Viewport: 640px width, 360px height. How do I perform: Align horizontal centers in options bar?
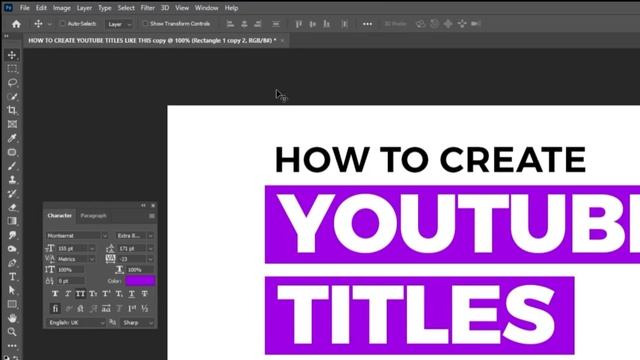tap(244, 24)
